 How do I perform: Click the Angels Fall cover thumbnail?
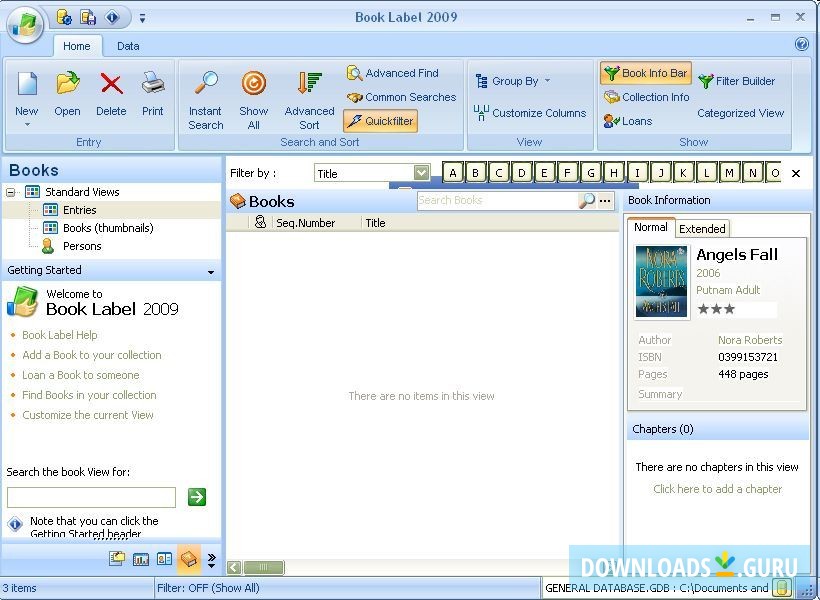661,281
